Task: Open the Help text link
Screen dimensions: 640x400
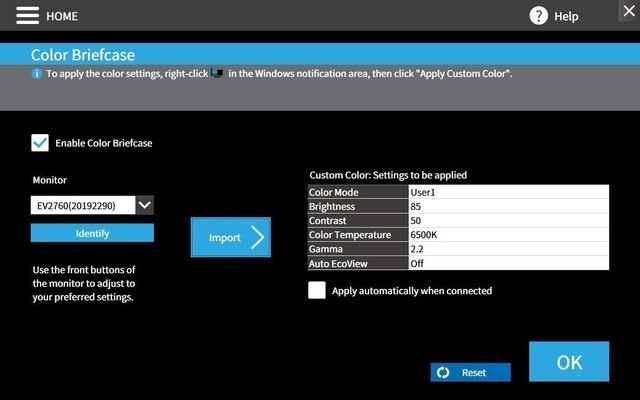Action: [x=566, y=16]
